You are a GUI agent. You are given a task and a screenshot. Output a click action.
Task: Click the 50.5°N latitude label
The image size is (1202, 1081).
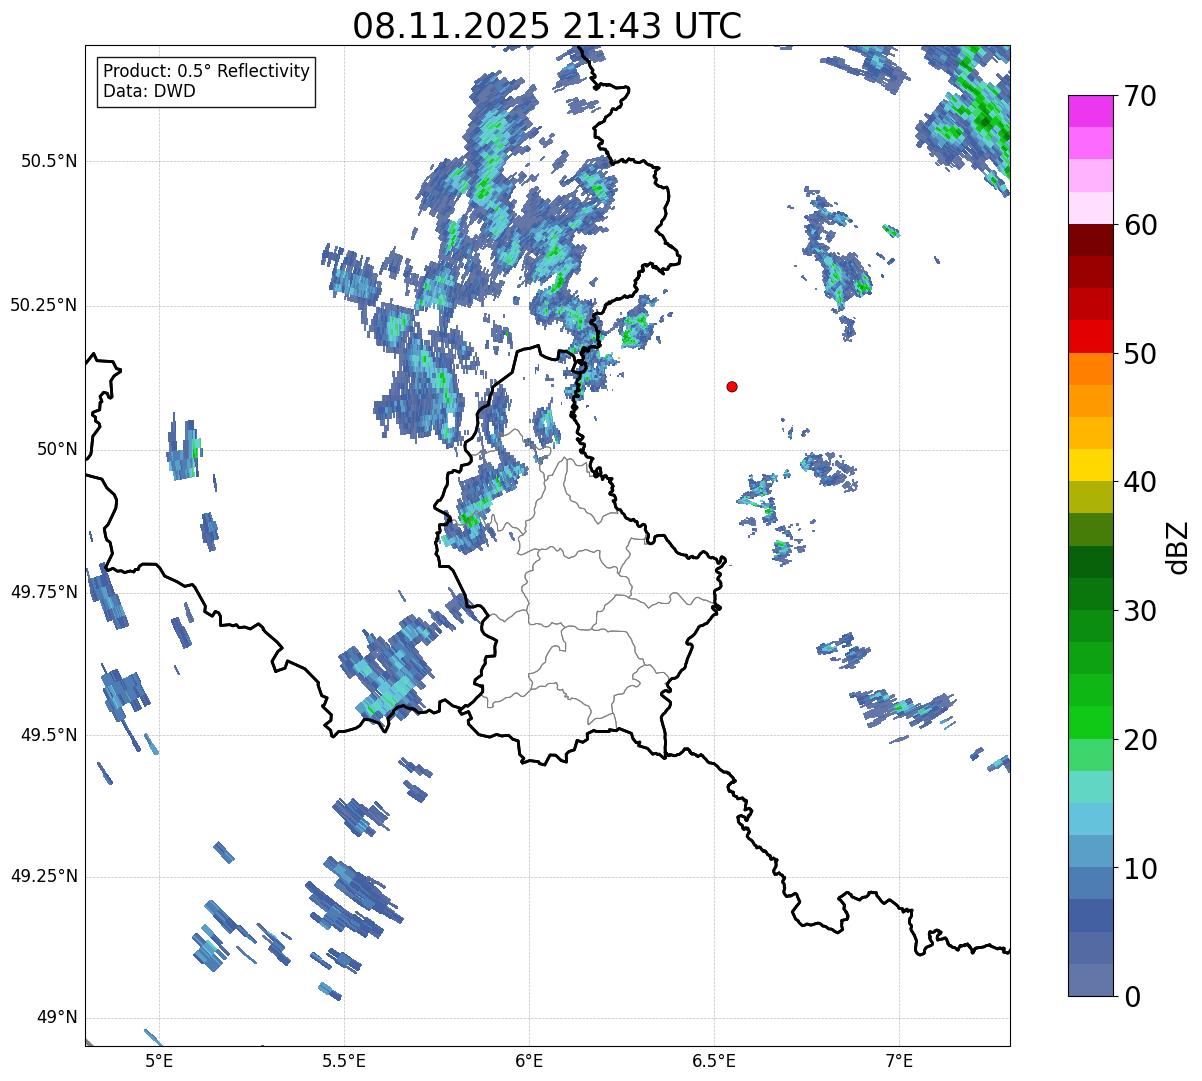coord(49,161)
